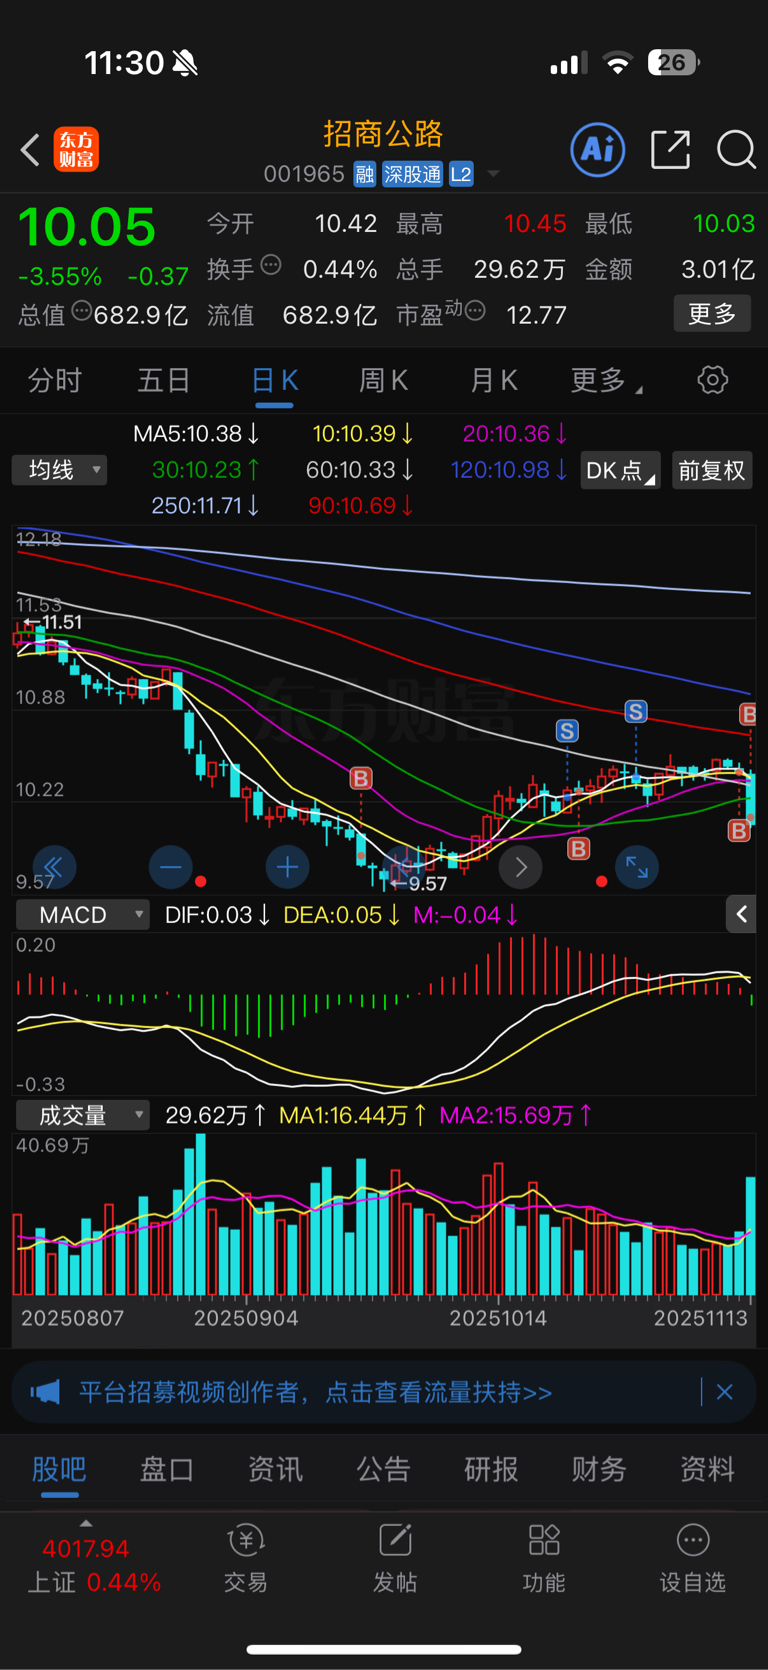The width and height of the screenshot is (768, 1670).
Task: Tap the 11.51 high price label
Action: [x=52, y=622]
